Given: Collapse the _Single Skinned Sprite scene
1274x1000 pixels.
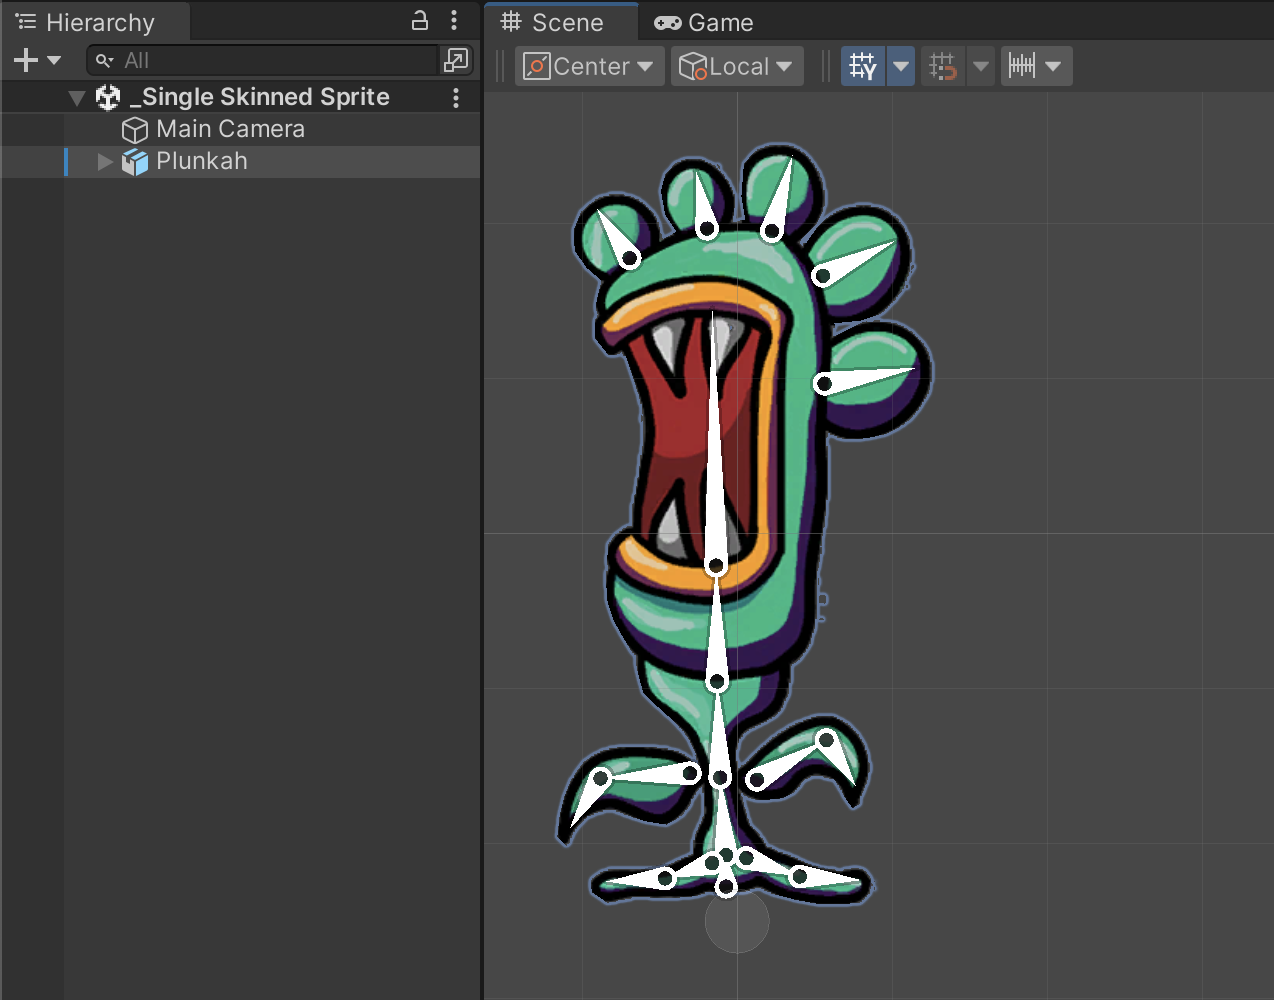Looking at the screenshot, I should [x=77, y=98].
